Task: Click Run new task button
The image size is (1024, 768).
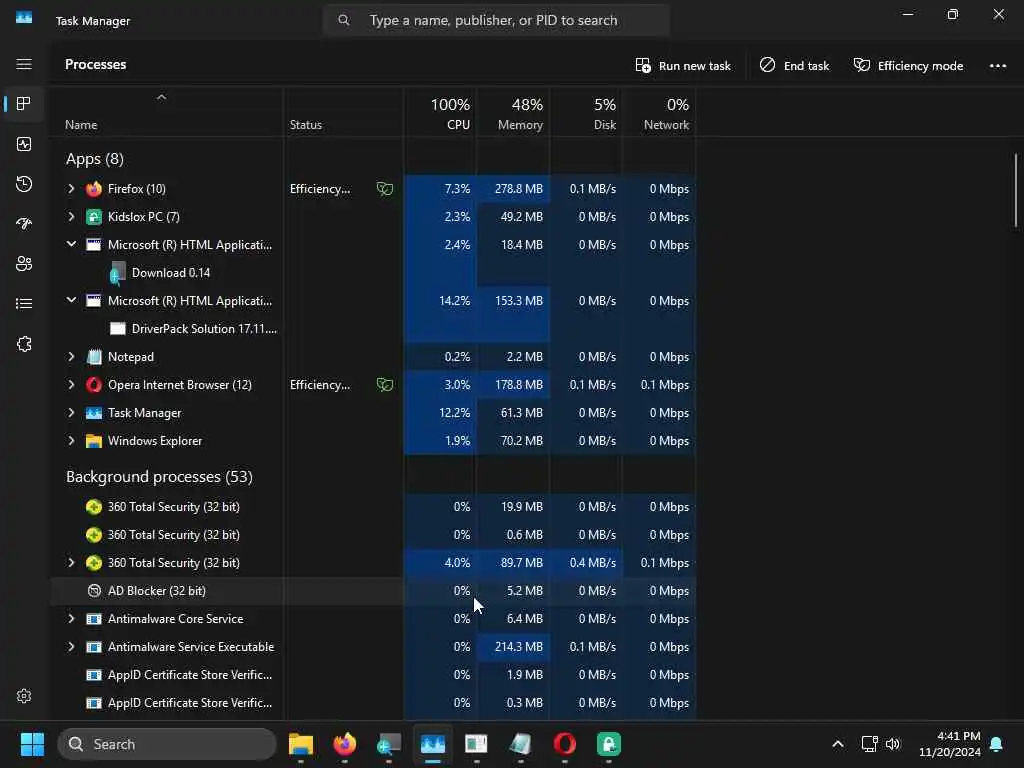Action: 682,65
